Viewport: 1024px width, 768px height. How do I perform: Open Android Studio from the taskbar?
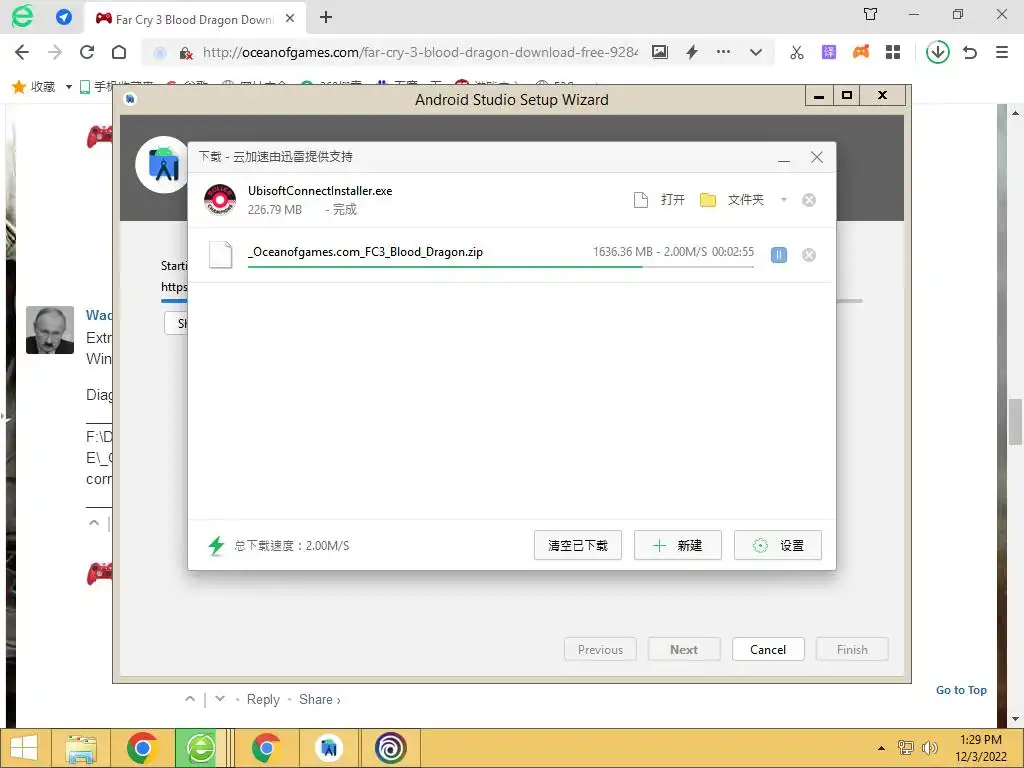tap(328, 748)
